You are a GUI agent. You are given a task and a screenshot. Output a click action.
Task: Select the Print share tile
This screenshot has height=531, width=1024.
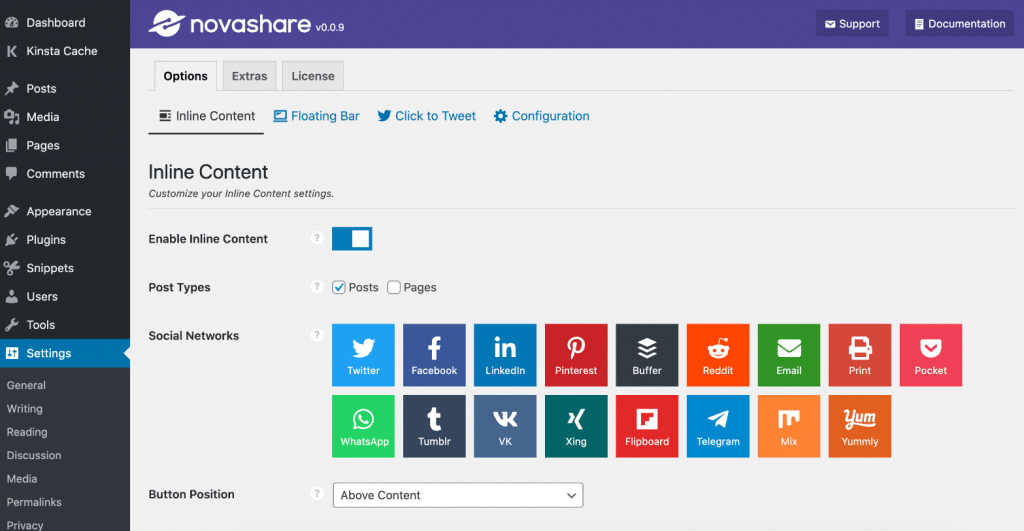coord(859,355)
